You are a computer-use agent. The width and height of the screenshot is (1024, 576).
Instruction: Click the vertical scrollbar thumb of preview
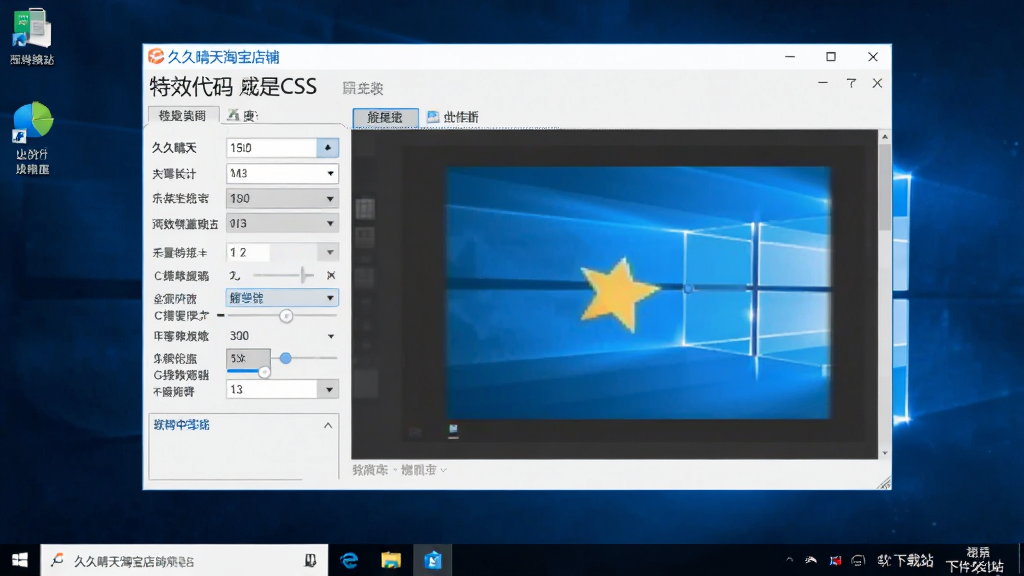point(885,187)
